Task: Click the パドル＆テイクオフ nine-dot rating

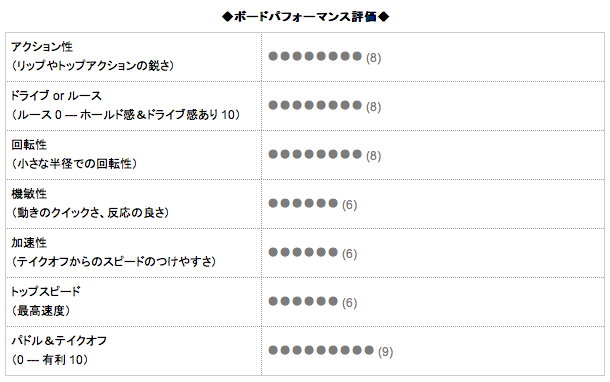Action: (321, 350)
